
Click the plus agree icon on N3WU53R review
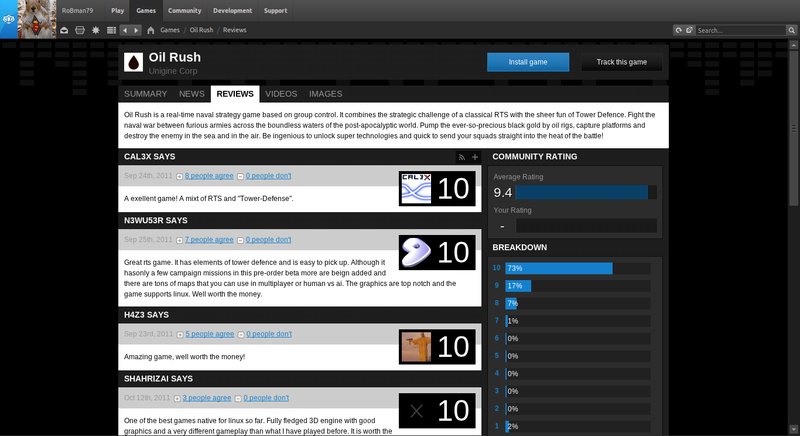pyautogui.click(x=180, y=240)
